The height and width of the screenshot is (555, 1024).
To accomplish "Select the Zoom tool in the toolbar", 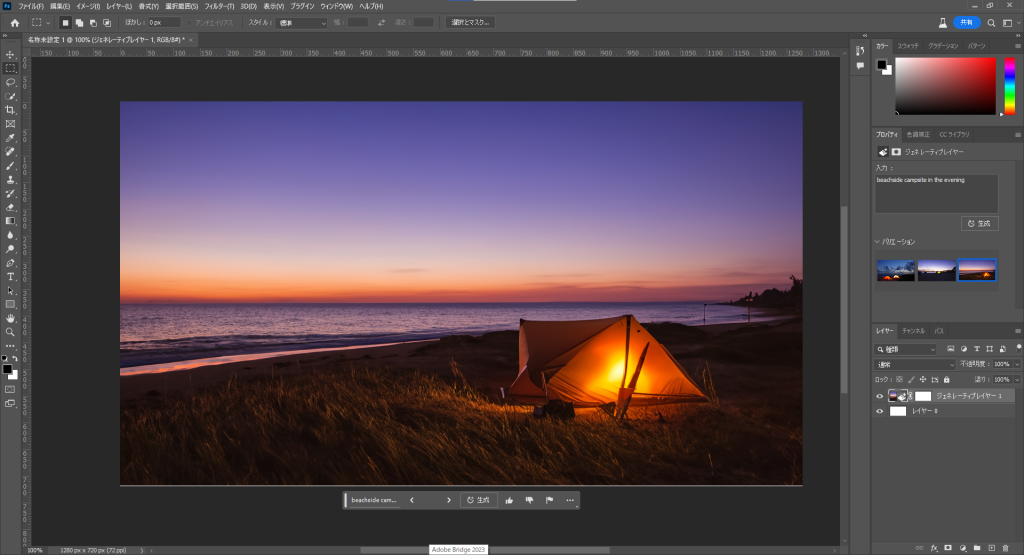I will 10,331.
